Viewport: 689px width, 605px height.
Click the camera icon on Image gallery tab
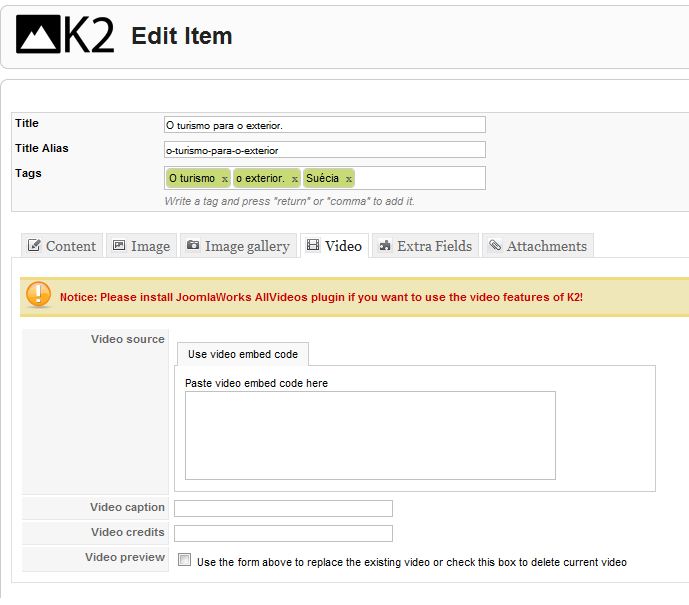[x=193, y=245]
